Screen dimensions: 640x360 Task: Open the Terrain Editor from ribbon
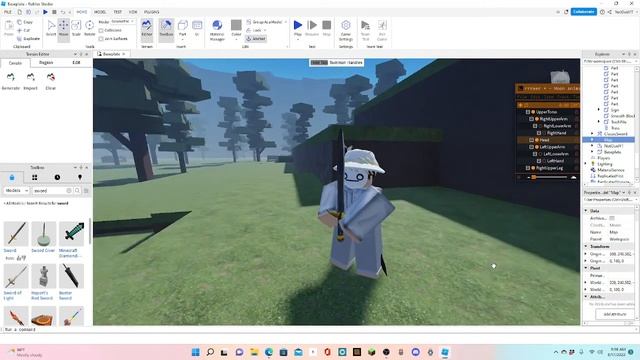pyautogui.click(x=147, y=29)
